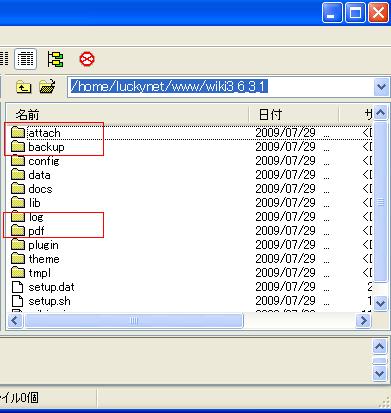Go up to the parent folder
Viewport: 391px width, 413px height.
coord(23,87)
